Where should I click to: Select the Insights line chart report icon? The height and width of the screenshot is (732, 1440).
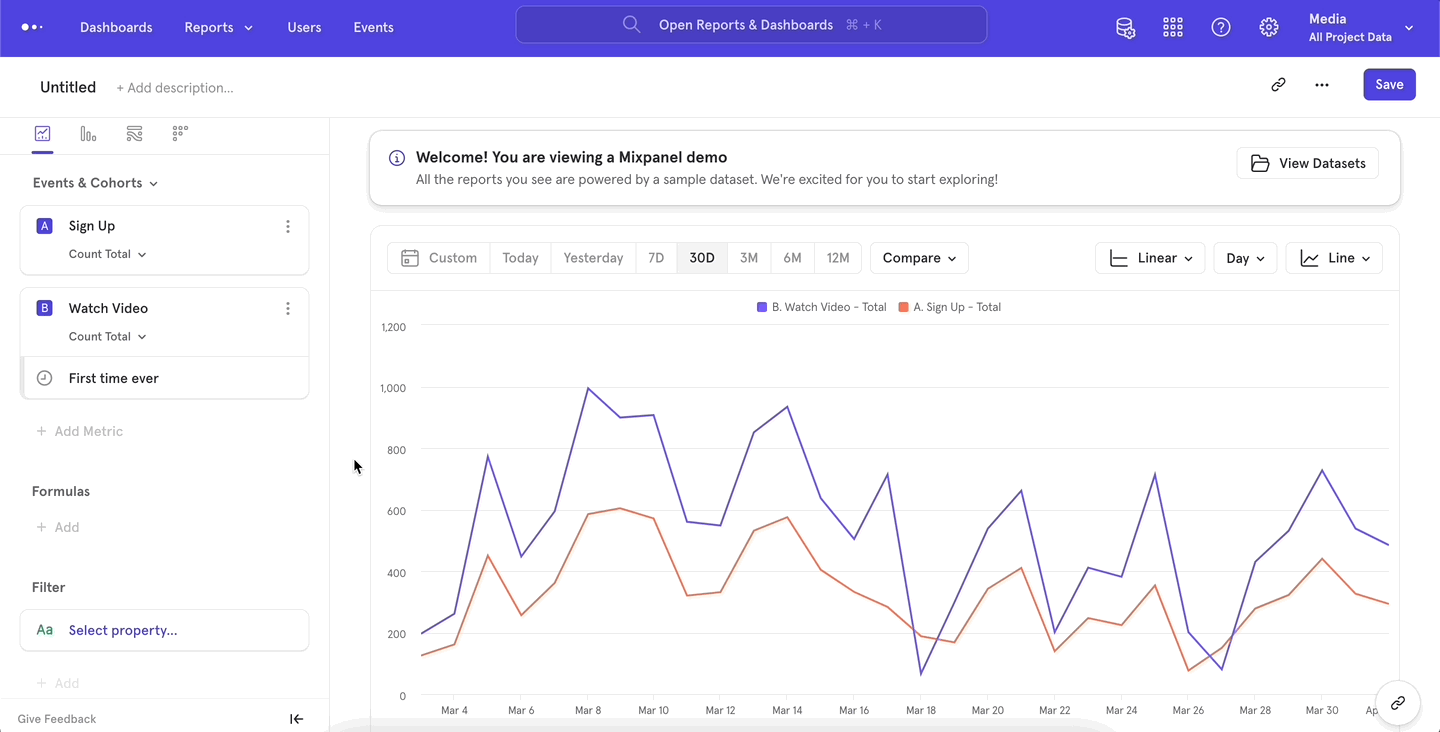[x=42, y=134]
